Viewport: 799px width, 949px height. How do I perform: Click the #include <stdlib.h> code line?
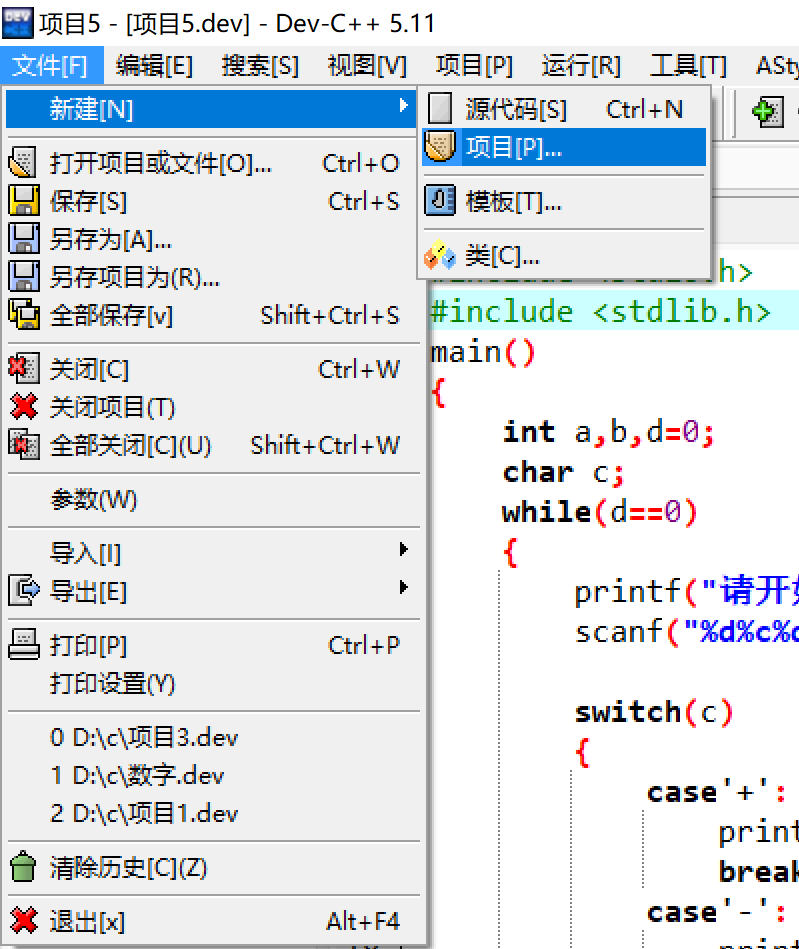(x=600, y=311)
